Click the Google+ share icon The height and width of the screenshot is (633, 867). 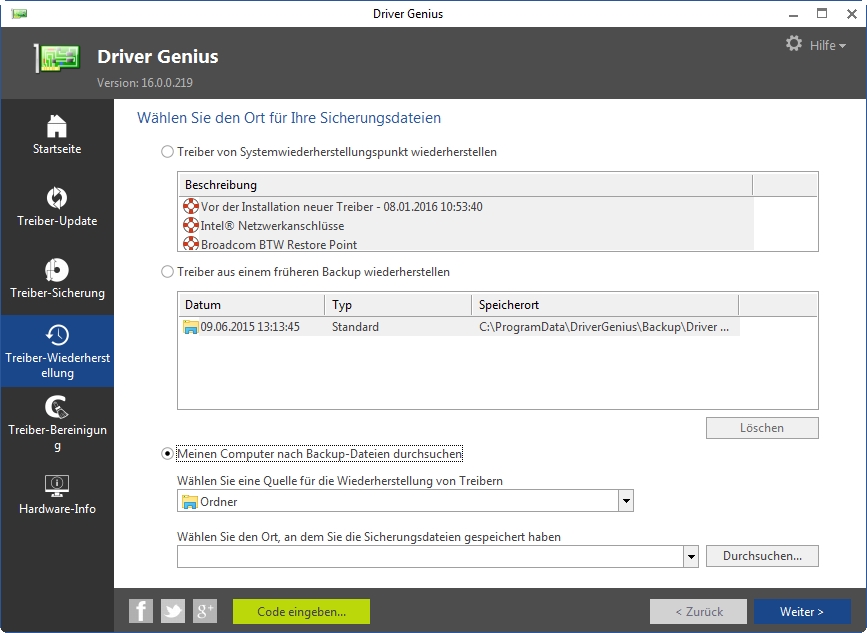coord(204,610)
